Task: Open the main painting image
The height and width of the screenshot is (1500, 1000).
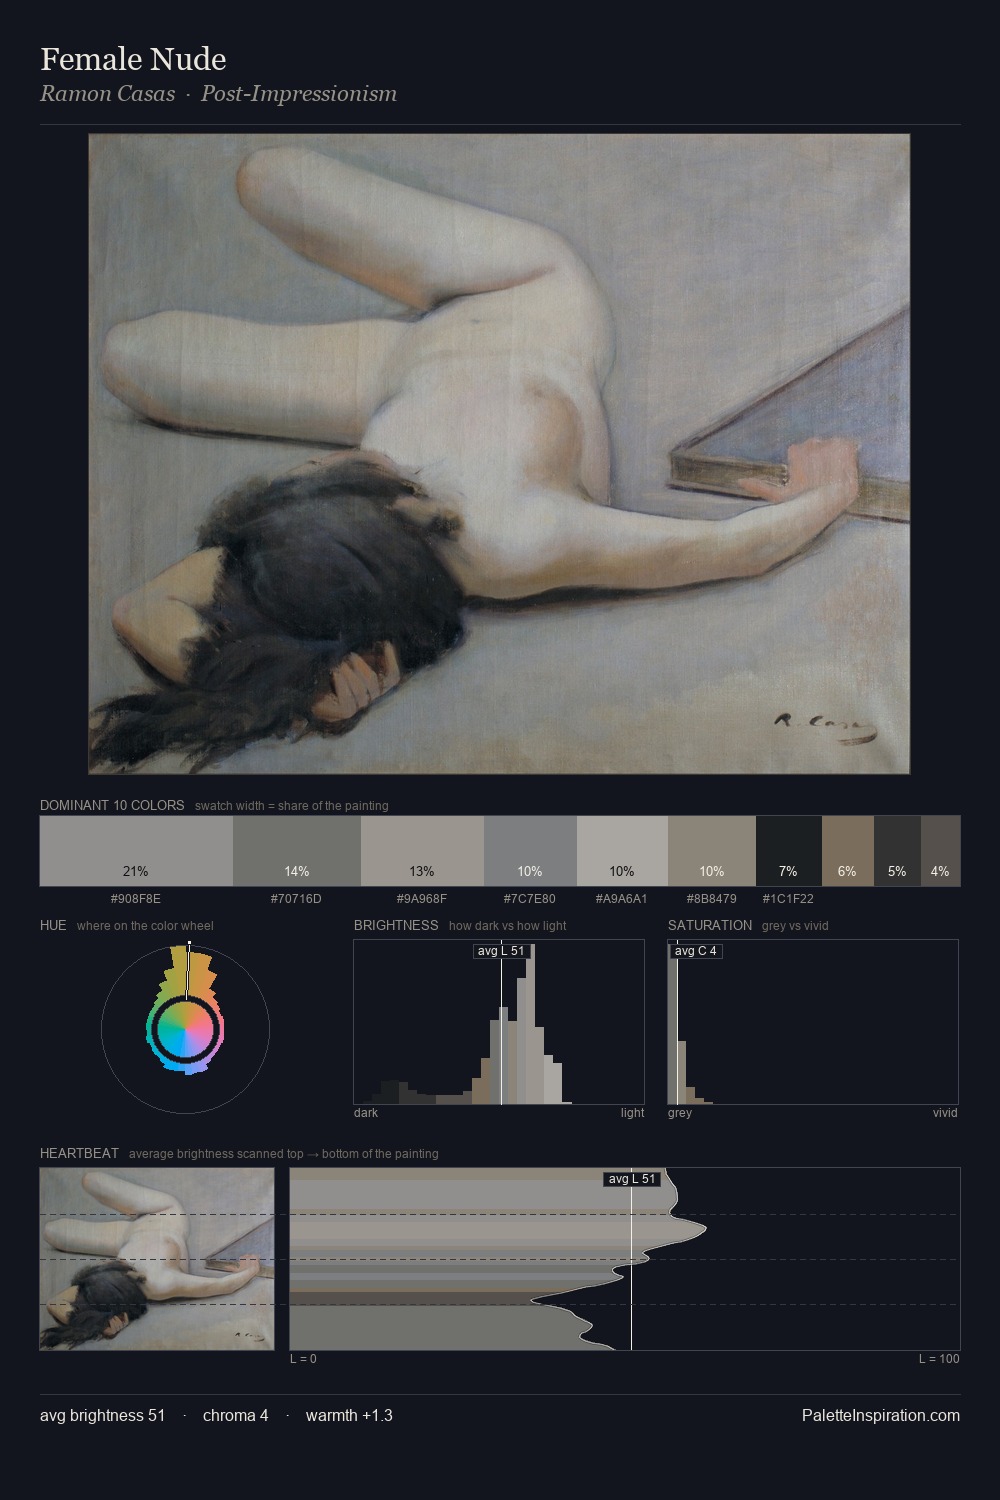Action: point(499,454)
